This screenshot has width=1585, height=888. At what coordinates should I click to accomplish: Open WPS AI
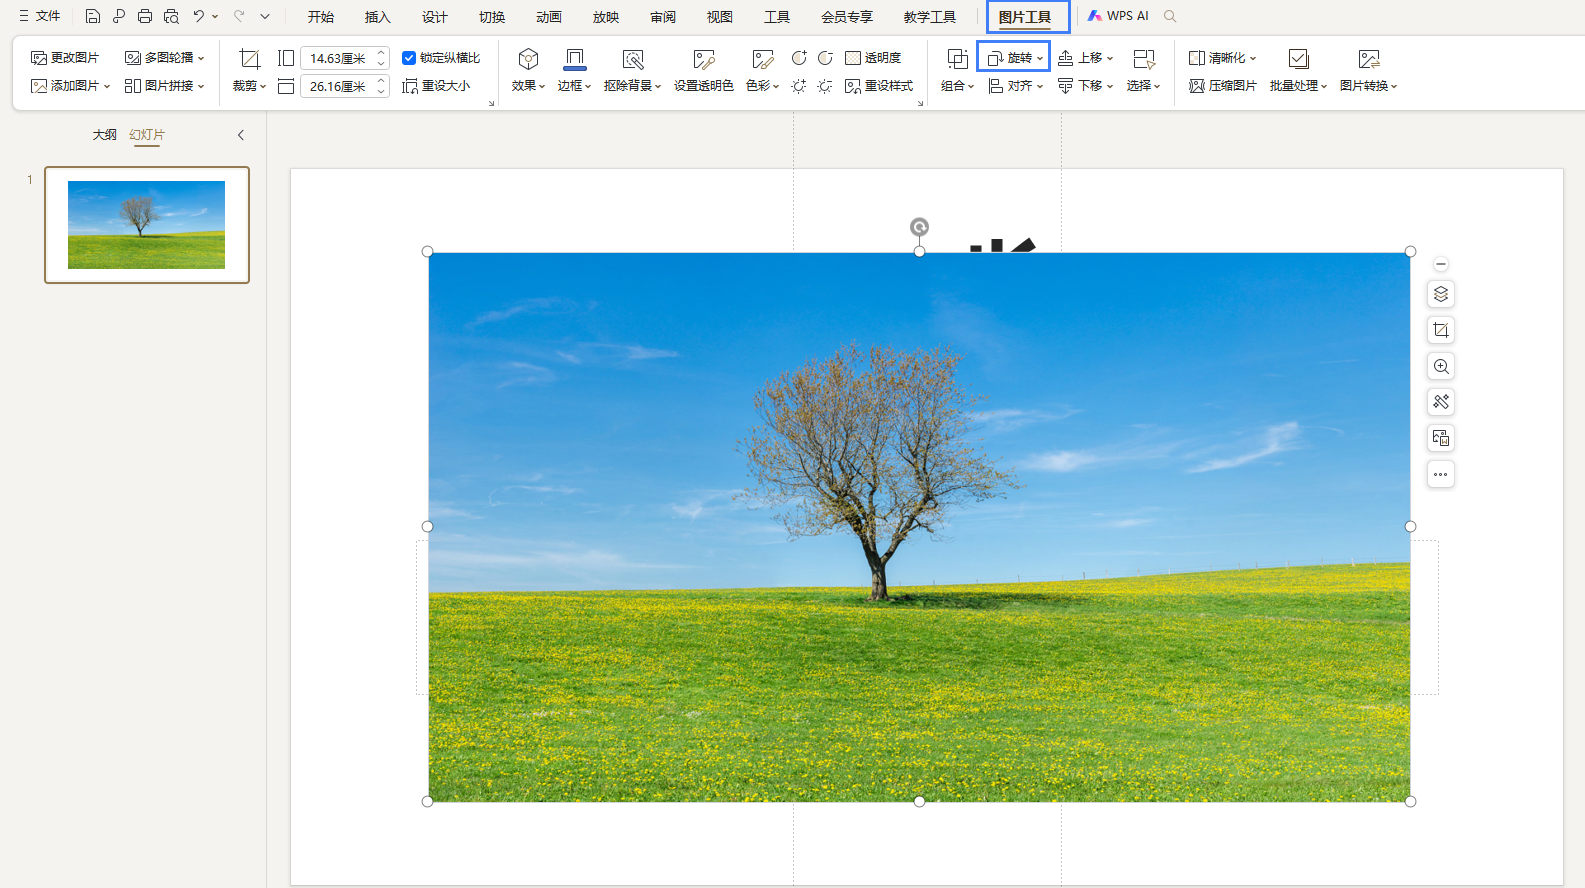(x=1118, y=16)
